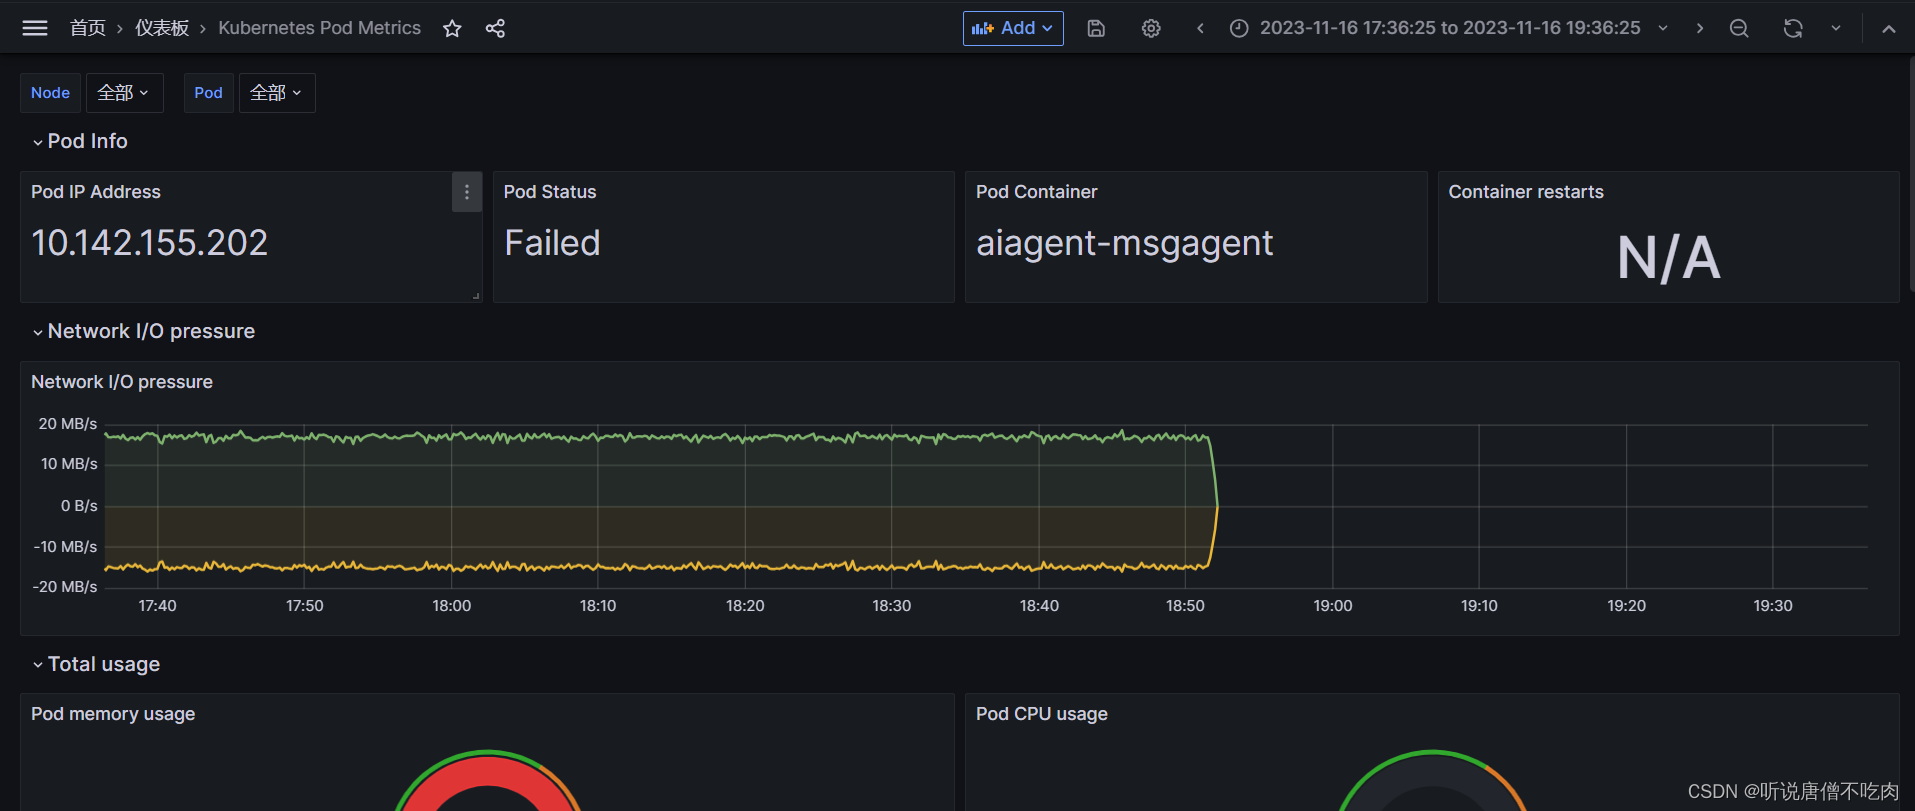
Task: Zoom out the time range
Action: tap(1739, 28)
